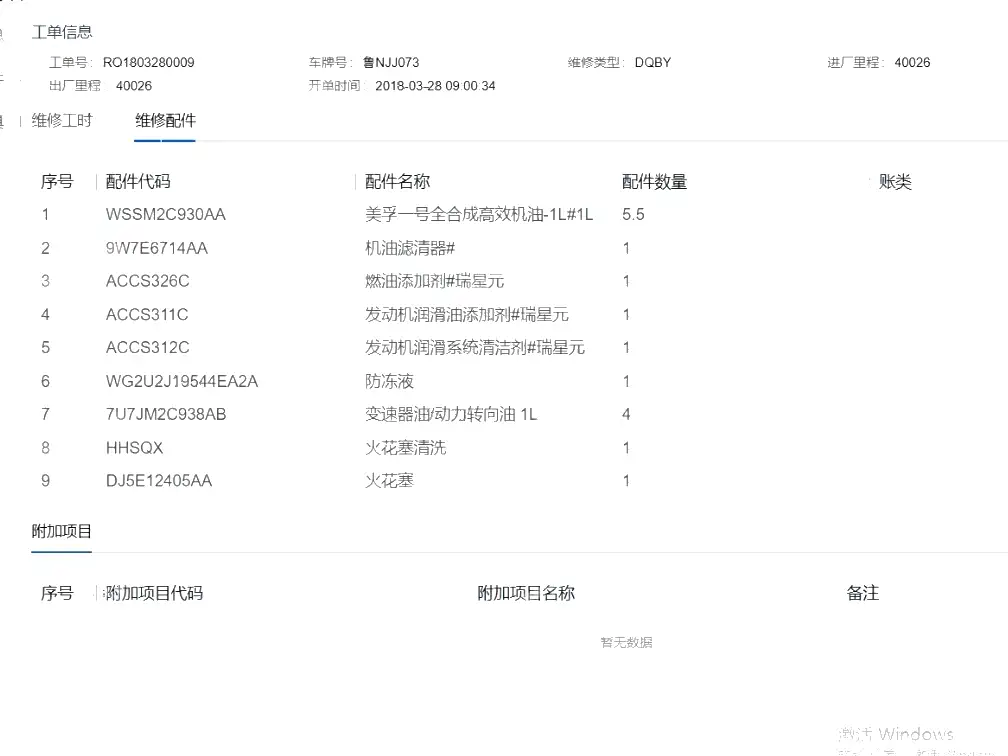This screenshot has width=1008, height=756.
Task: Select the 维修配件 tab
Action: pos(165,120)
